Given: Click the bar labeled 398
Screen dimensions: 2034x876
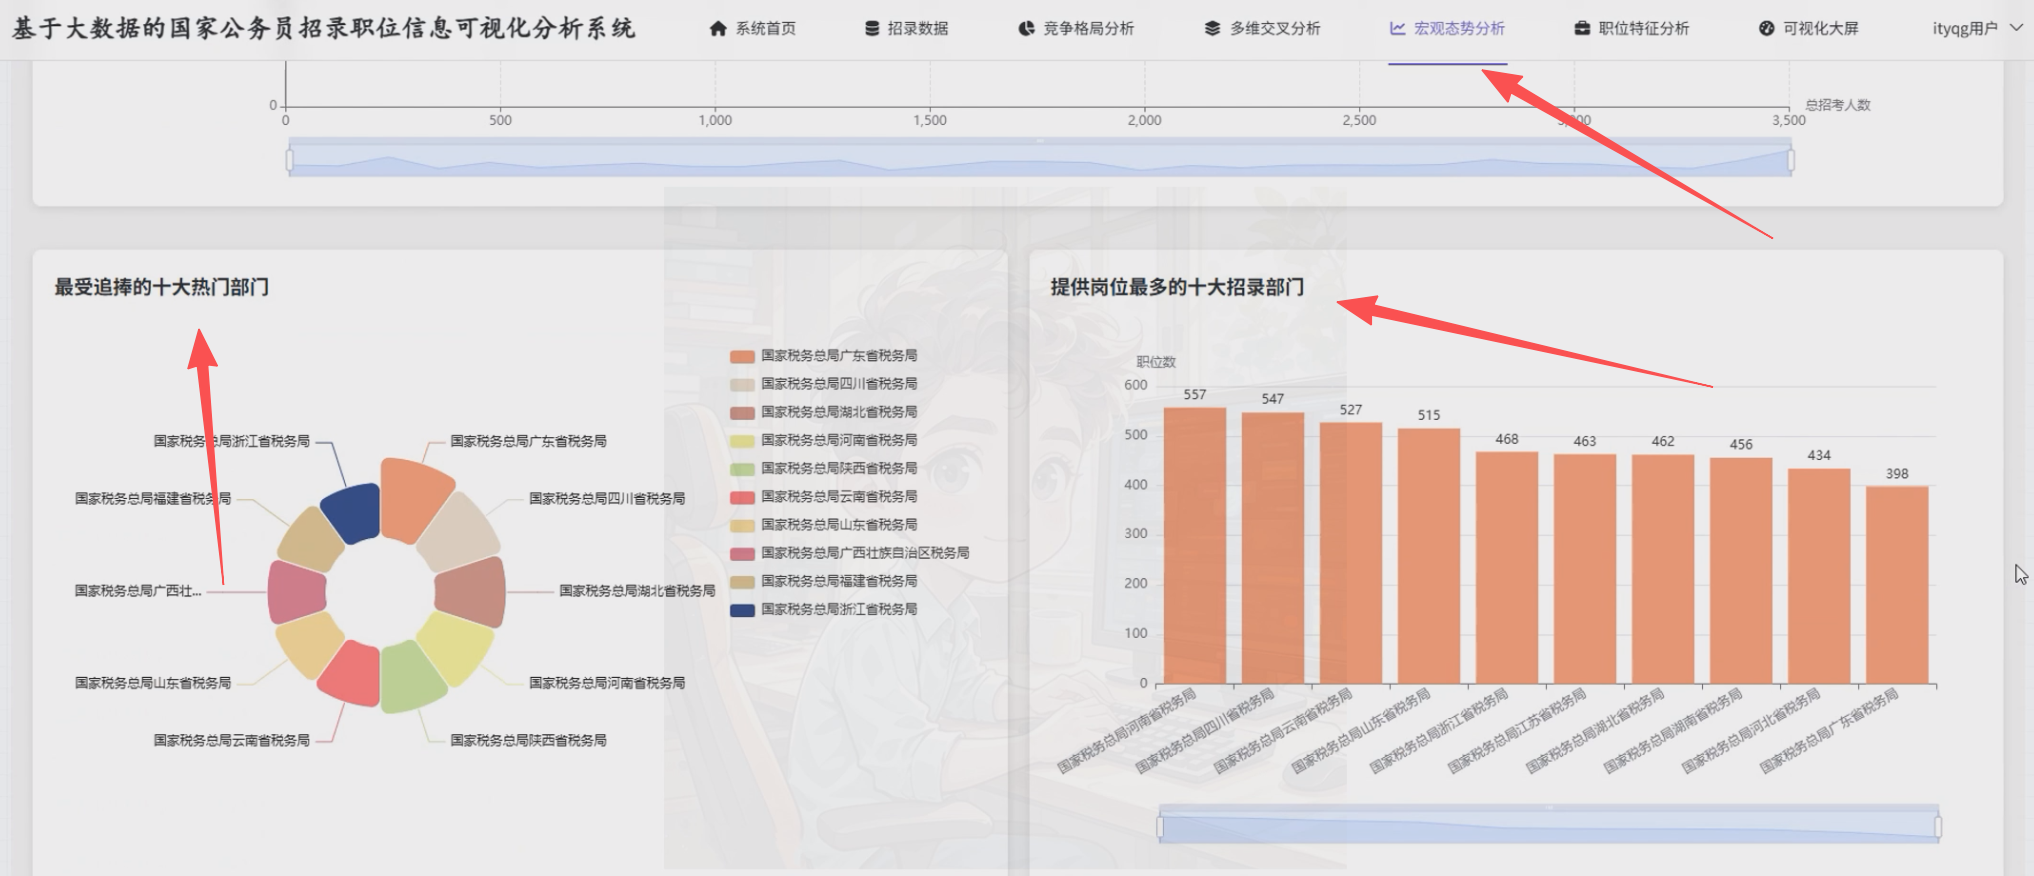Looking at the screenshot, I should pyautogui.click(x=1897, y=585).
